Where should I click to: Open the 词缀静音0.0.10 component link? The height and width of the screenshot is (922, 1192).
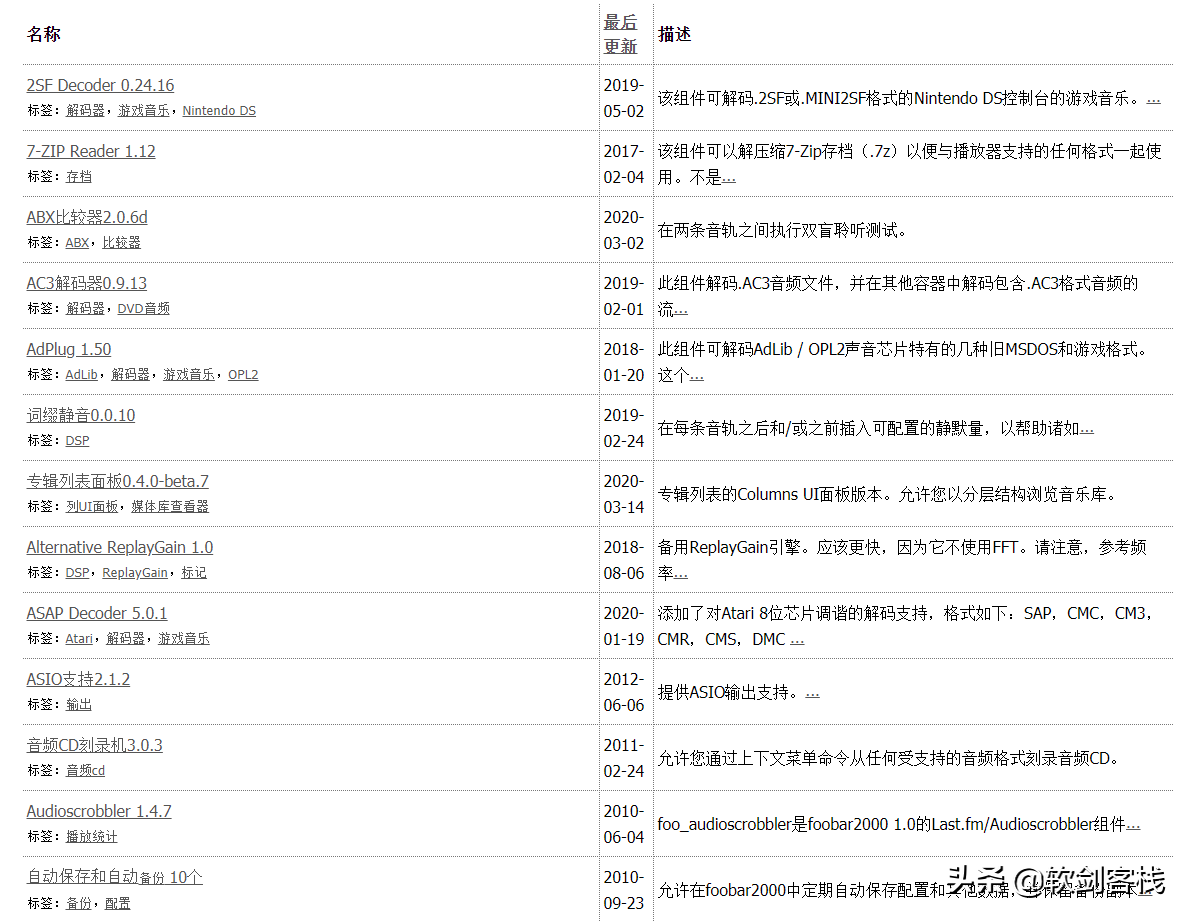81,416
